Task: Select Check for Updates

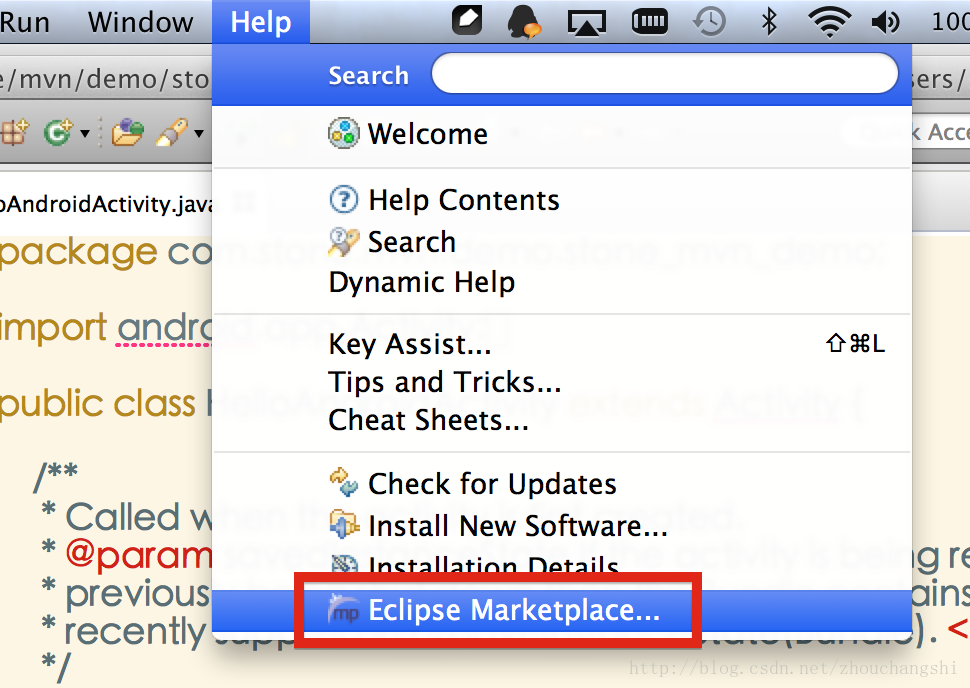Action: tap(562, 484)
